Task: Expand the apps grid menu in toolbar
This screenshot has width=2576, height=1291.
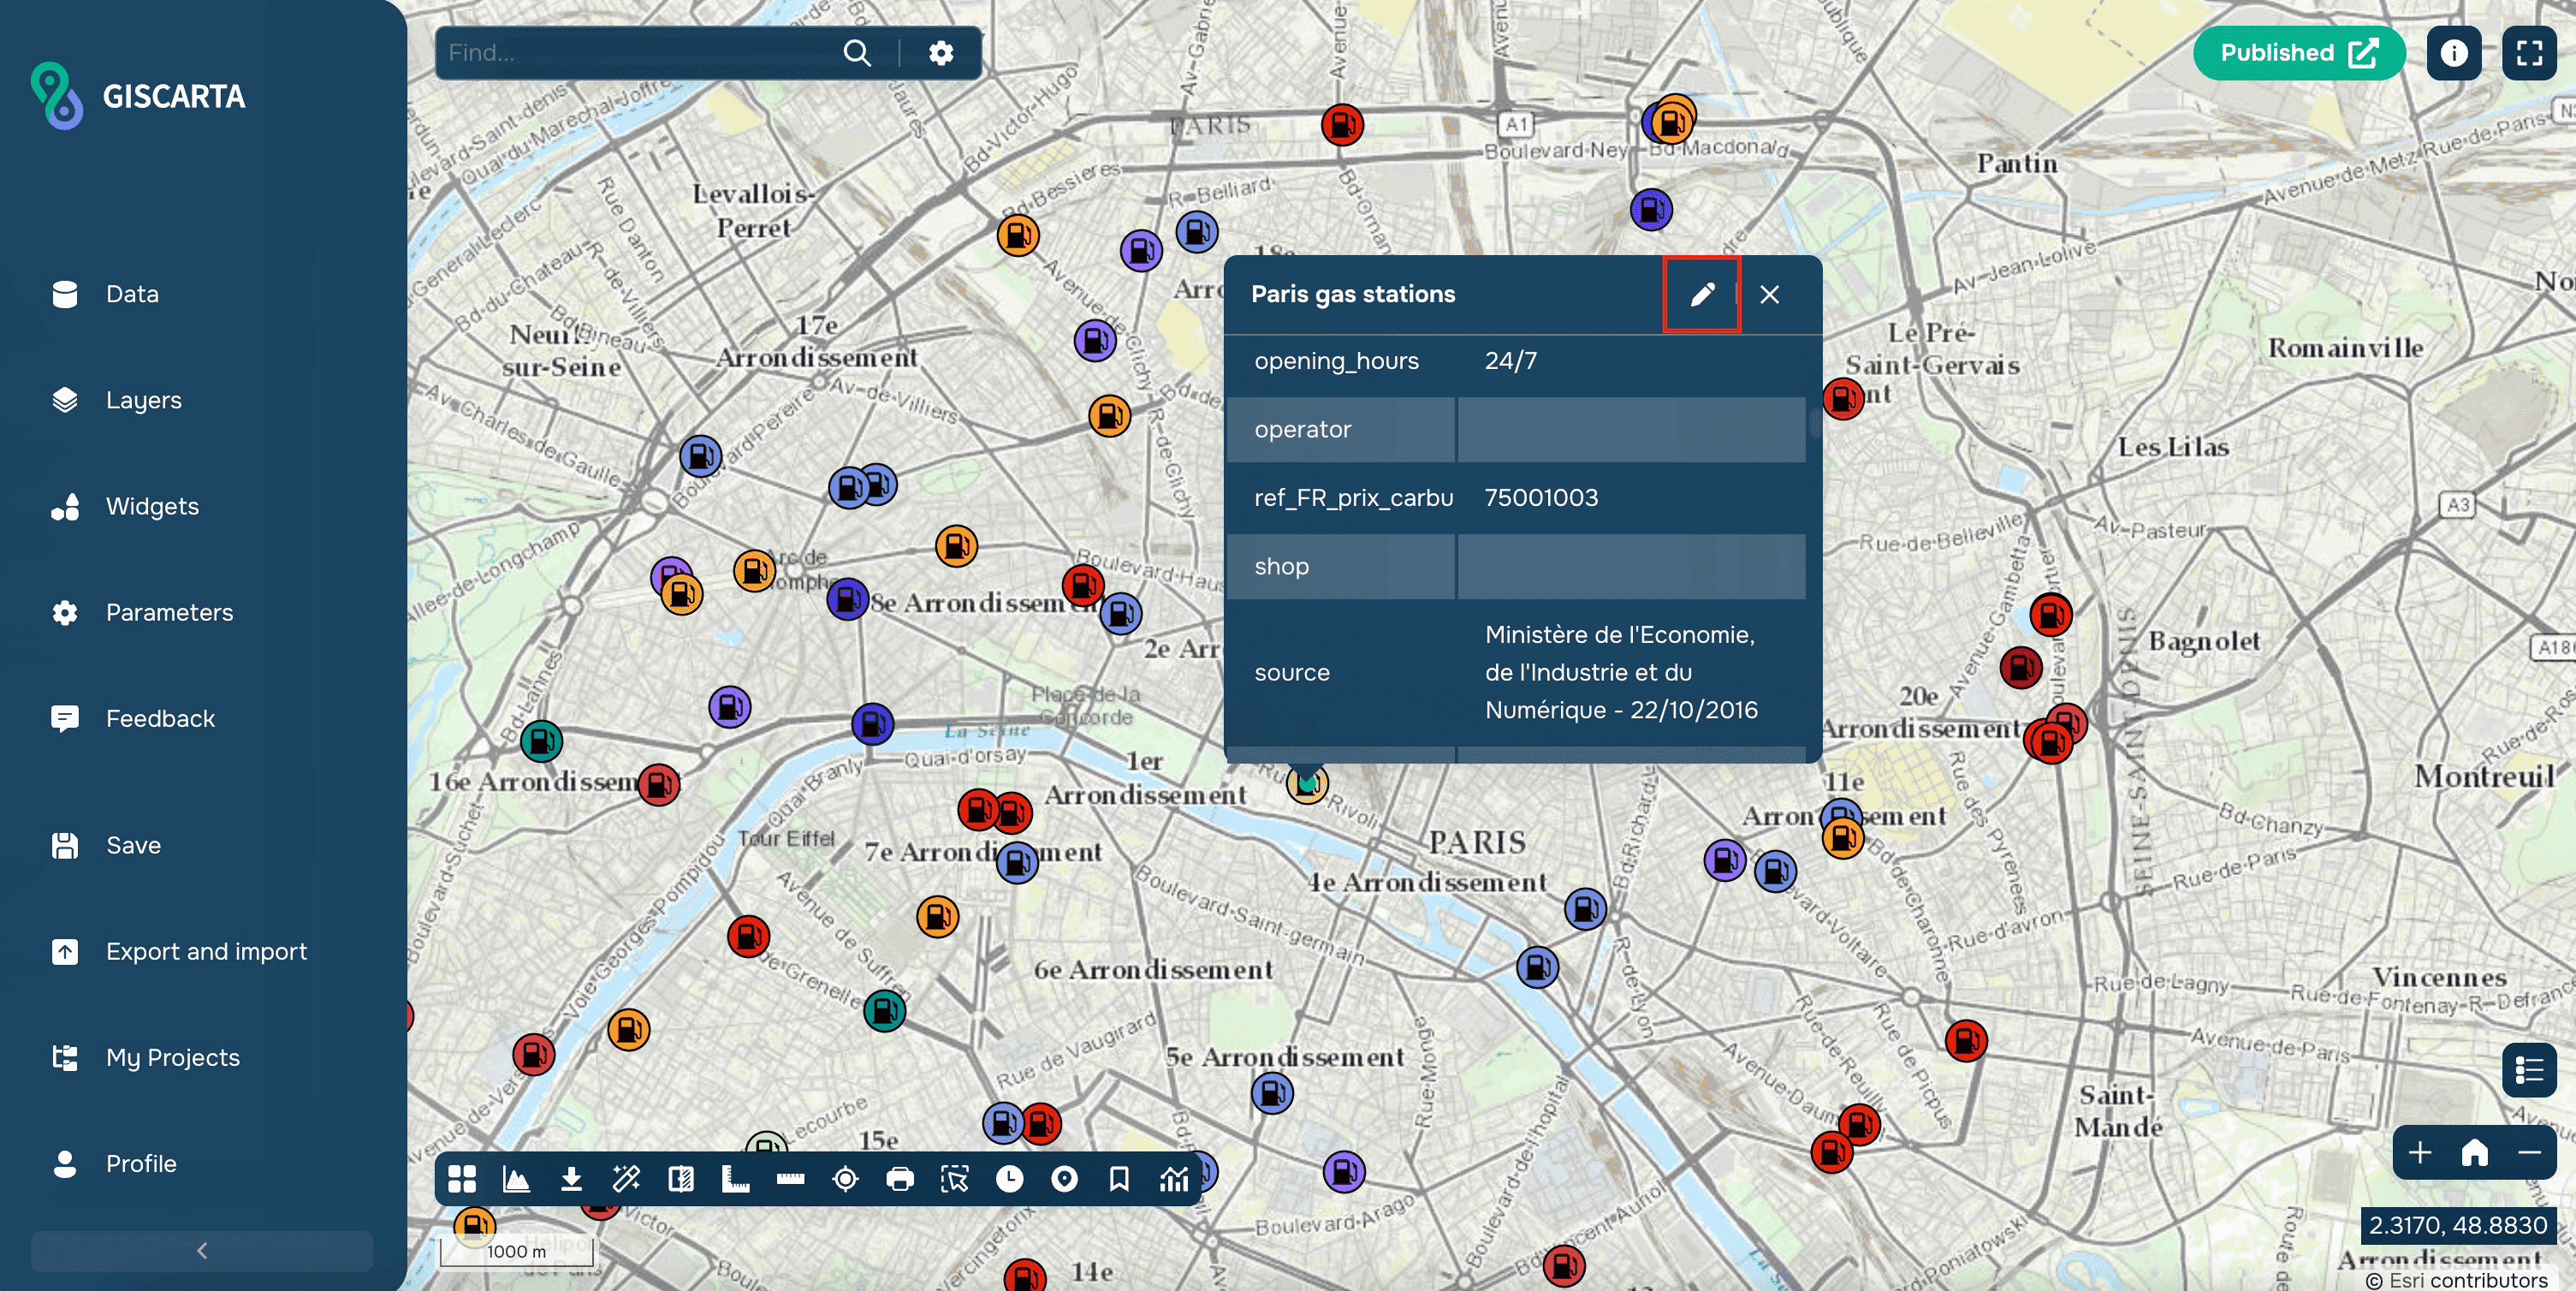Action: point(462,1179)
